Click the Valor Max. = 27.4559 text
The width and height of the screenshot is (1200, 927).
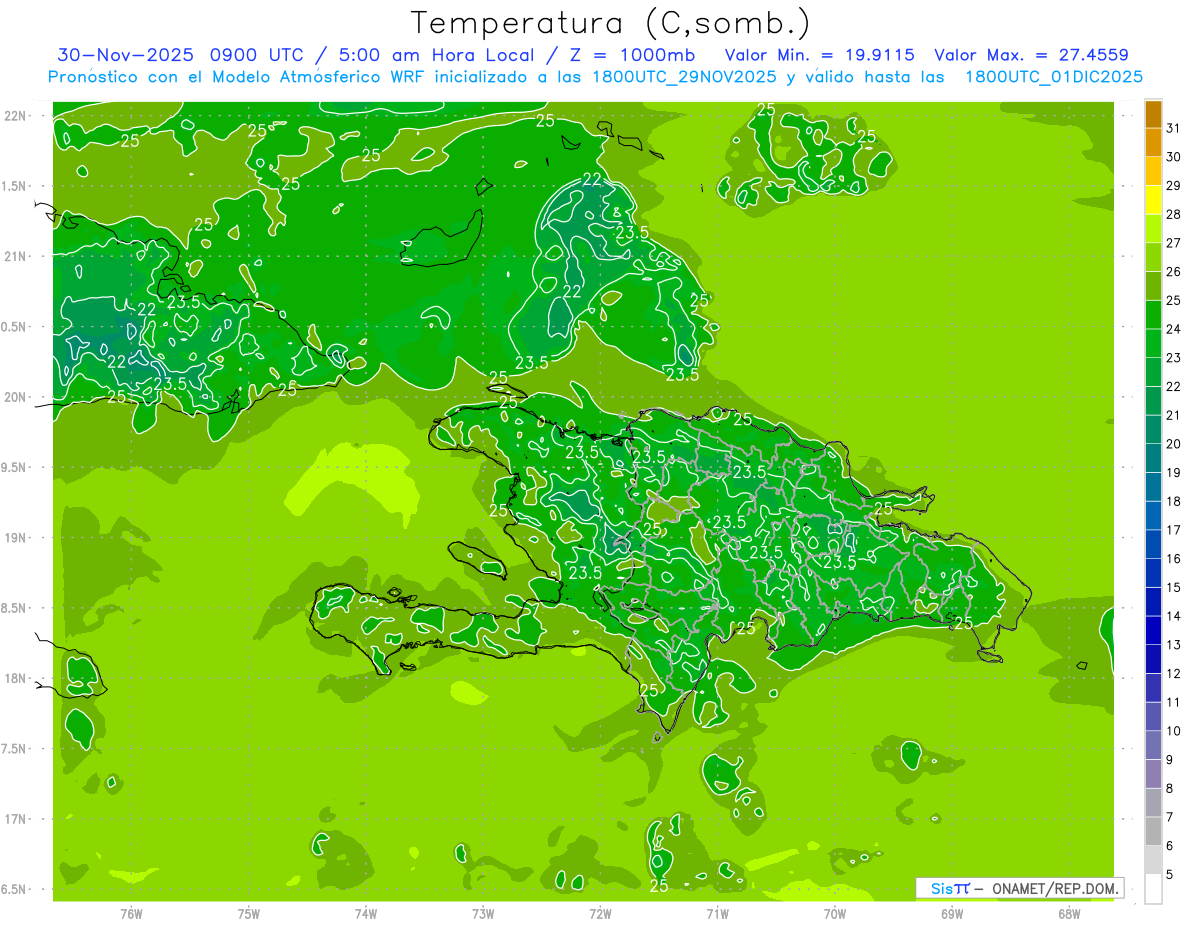[x=1031, y=55]
